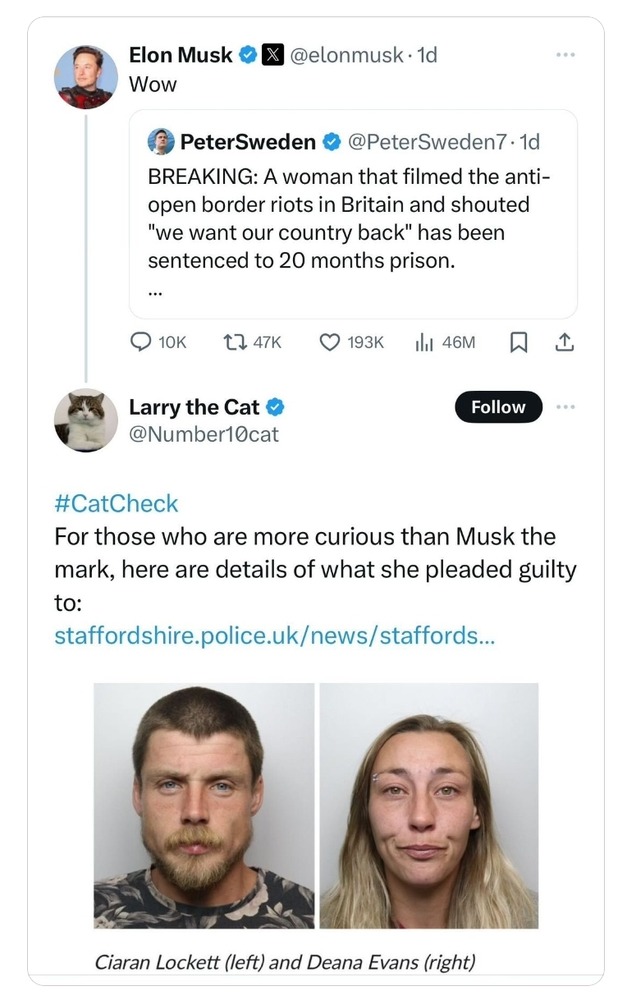Bookmark the Elon Musk tweet
This screenshot has width=627, height=1000.
tap(518, 342)
